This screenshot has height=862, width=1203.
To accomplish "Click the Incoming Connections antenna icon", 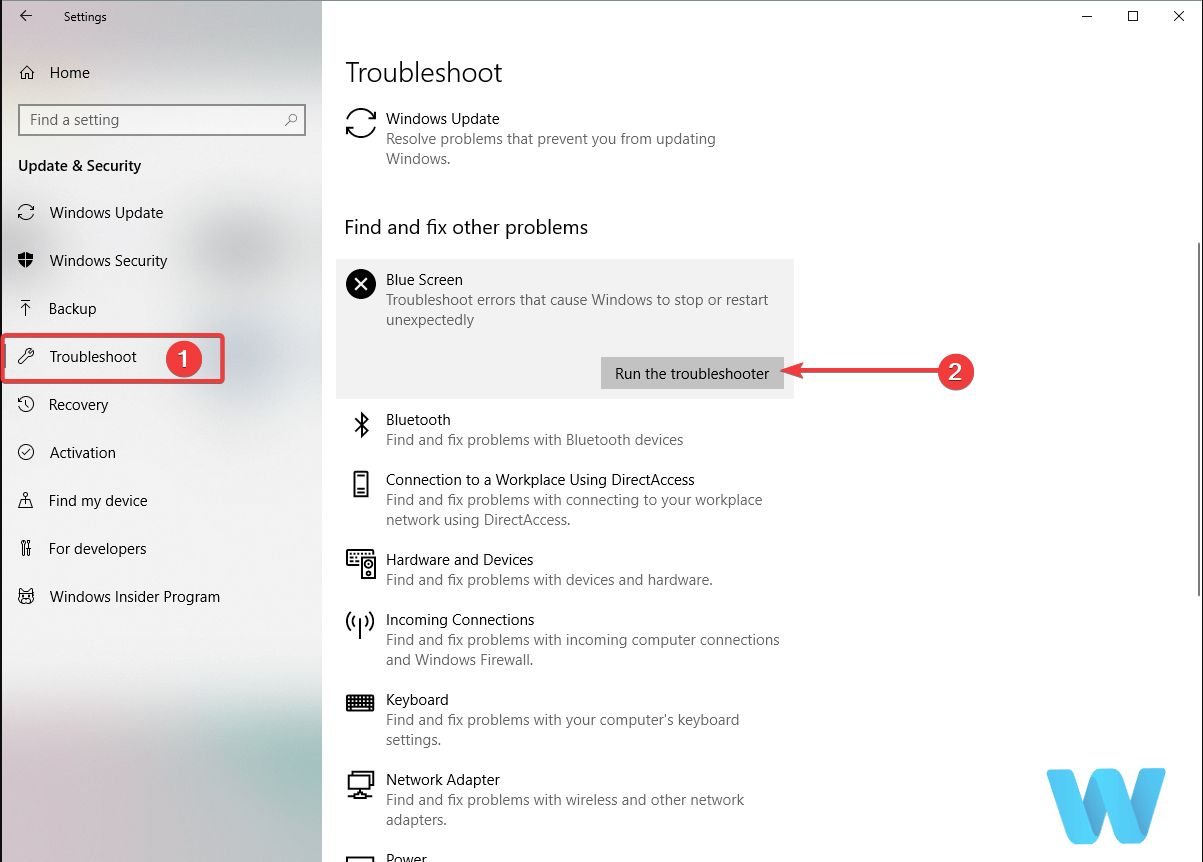I will 360,625.
